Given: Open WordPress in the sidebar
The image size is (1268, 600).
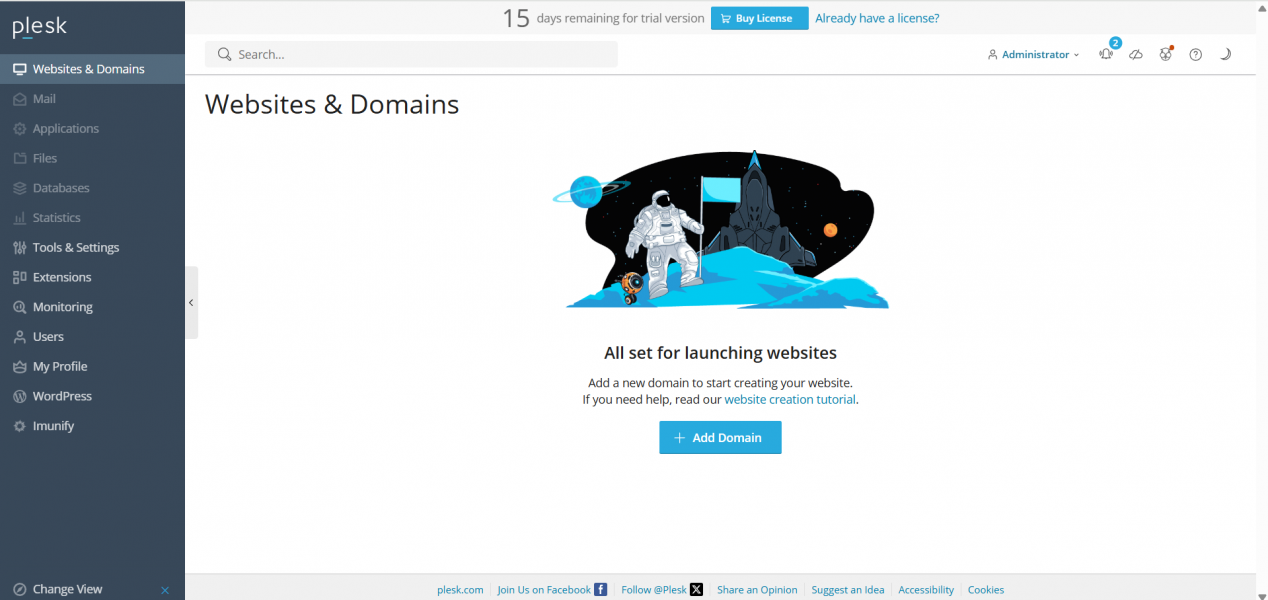Looking at the screenshot, I should coord(92,396).
